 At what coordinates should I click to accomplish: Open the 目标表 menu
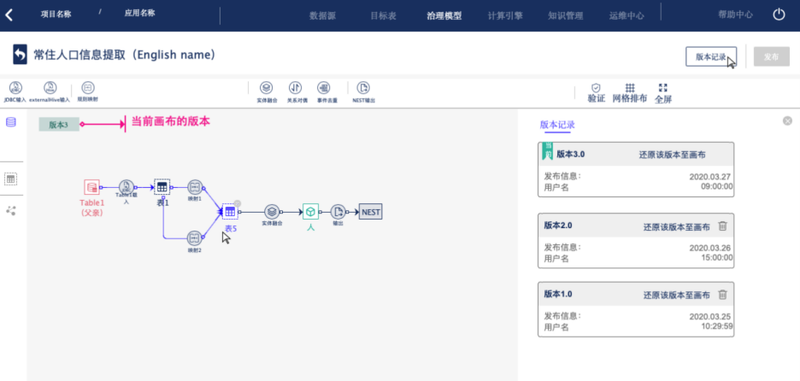[383, 15]
